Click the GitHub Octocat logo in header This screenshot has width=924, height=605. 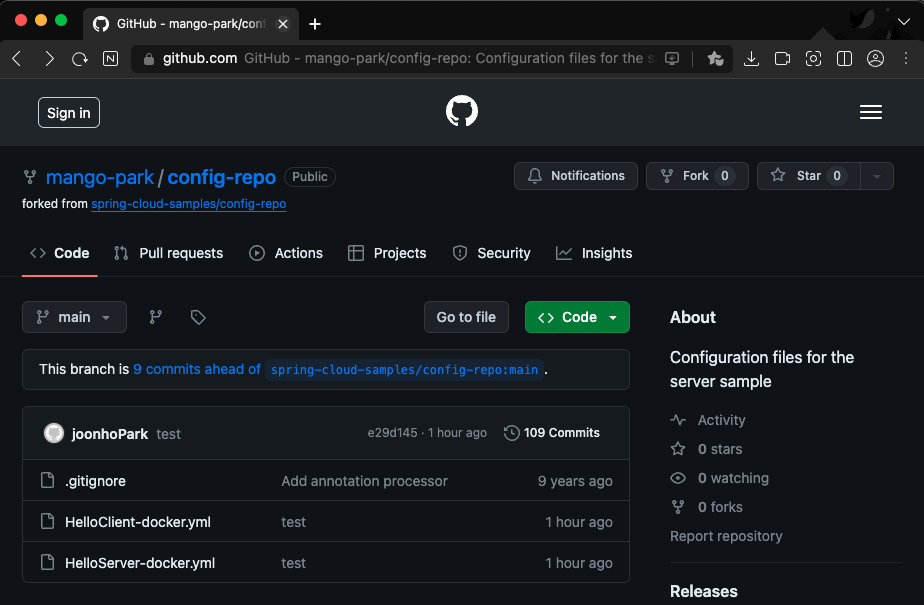pyautogui.click(x=461, y=111)
